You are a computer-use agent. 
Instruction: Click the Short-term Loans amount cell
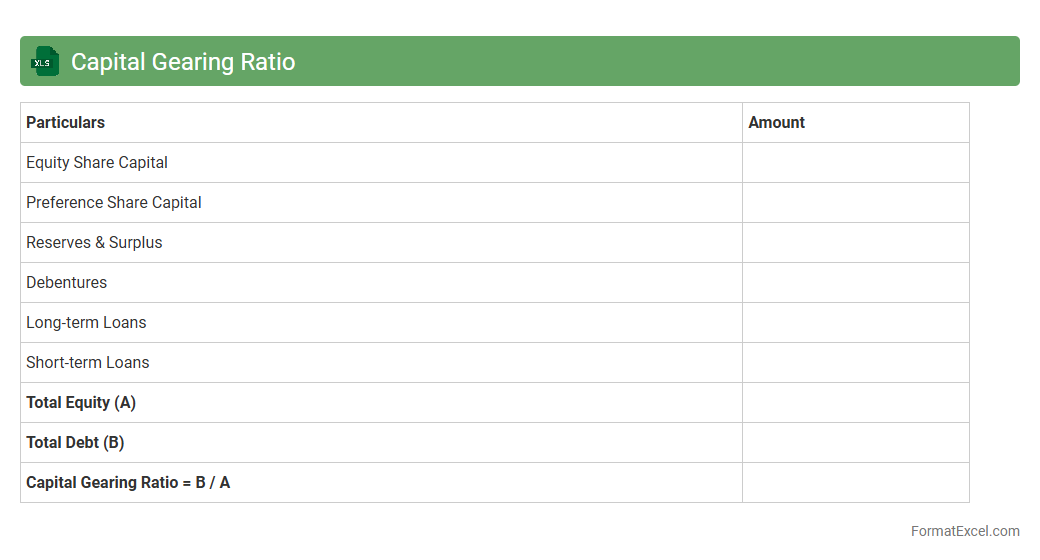[855, 363]
